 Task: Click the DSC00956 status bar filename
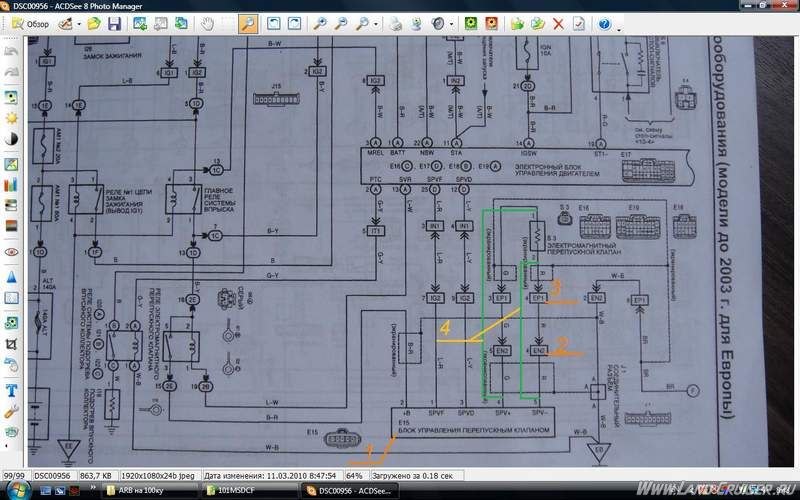click(x=52, y=476)
